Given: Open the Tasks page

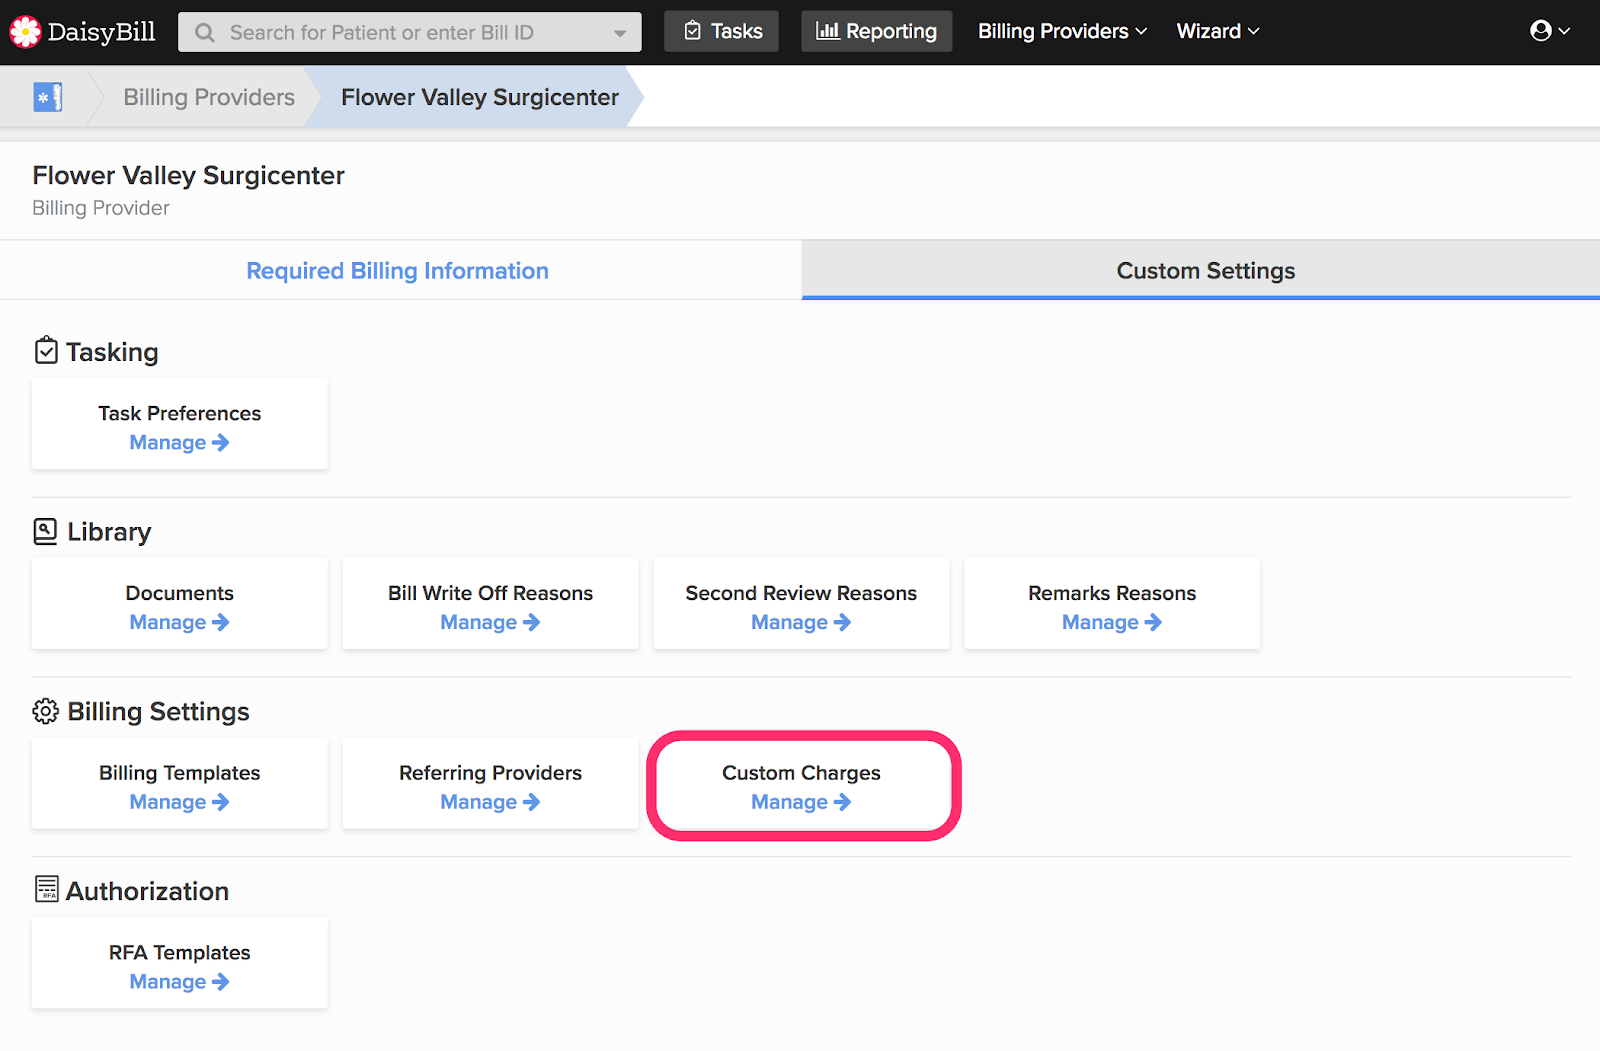Looking at the screenshot, I should click(722, 31).
